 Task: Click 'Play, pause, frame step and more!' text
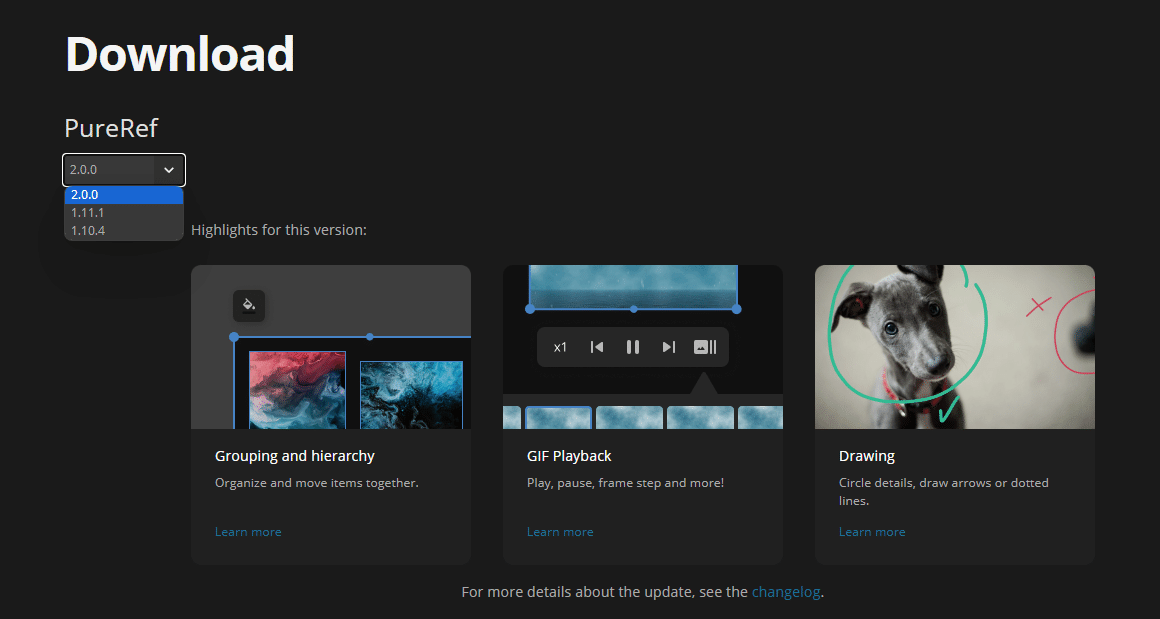(625, 483)
